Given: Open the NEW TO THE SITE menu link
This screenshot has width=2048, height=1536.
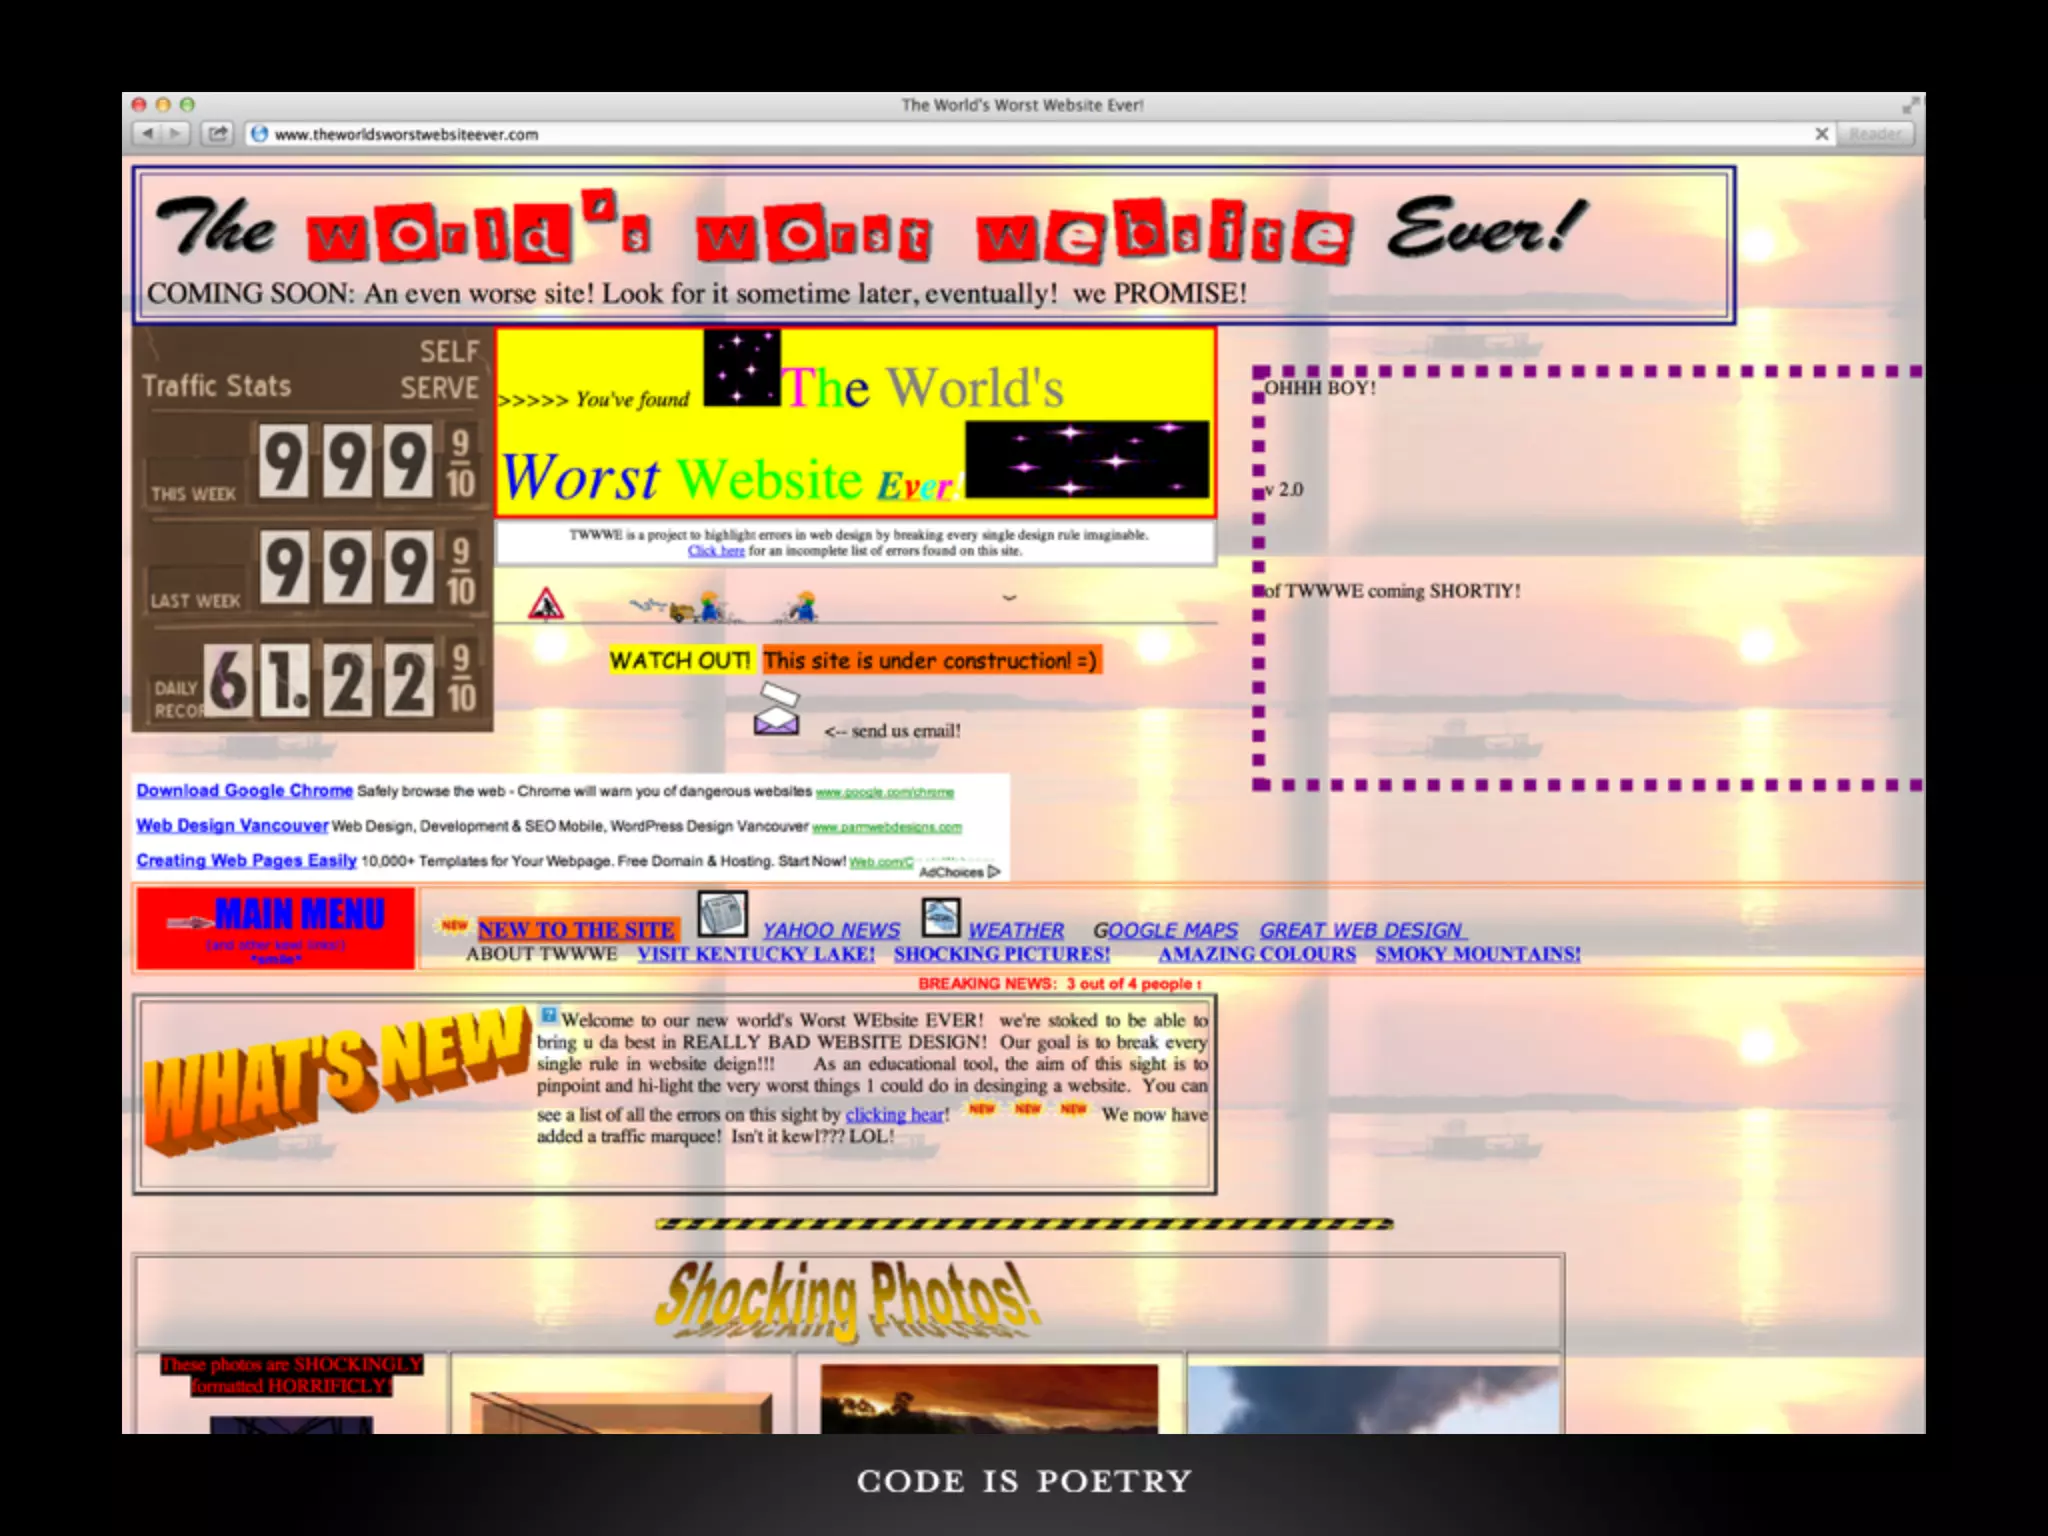Looking at the screenshot, I should tap(576, 930).
